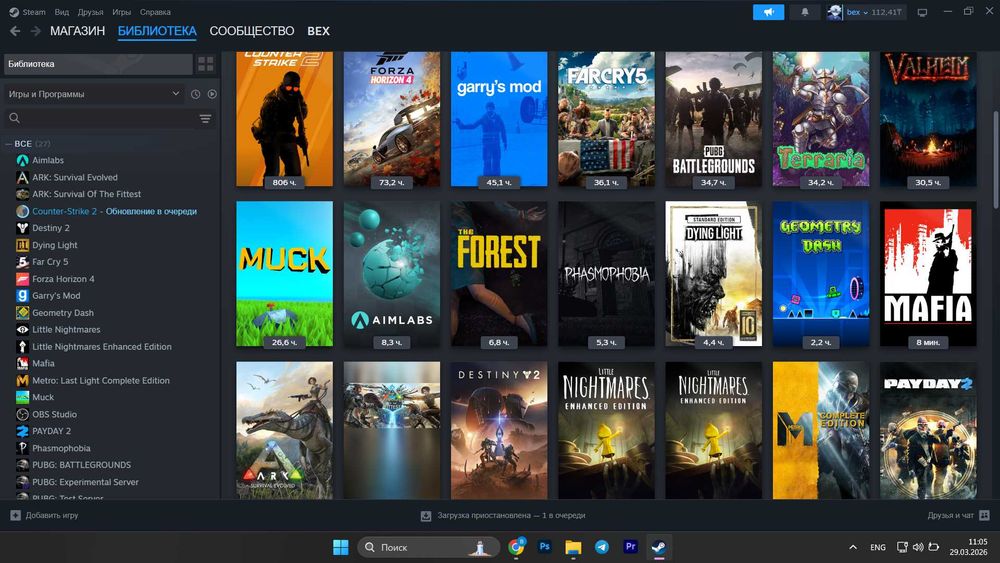This screenshot has height=563, width=1000.
Task: Open Друзья и чат
Action: pyautogui.click(x=958, y=515)
